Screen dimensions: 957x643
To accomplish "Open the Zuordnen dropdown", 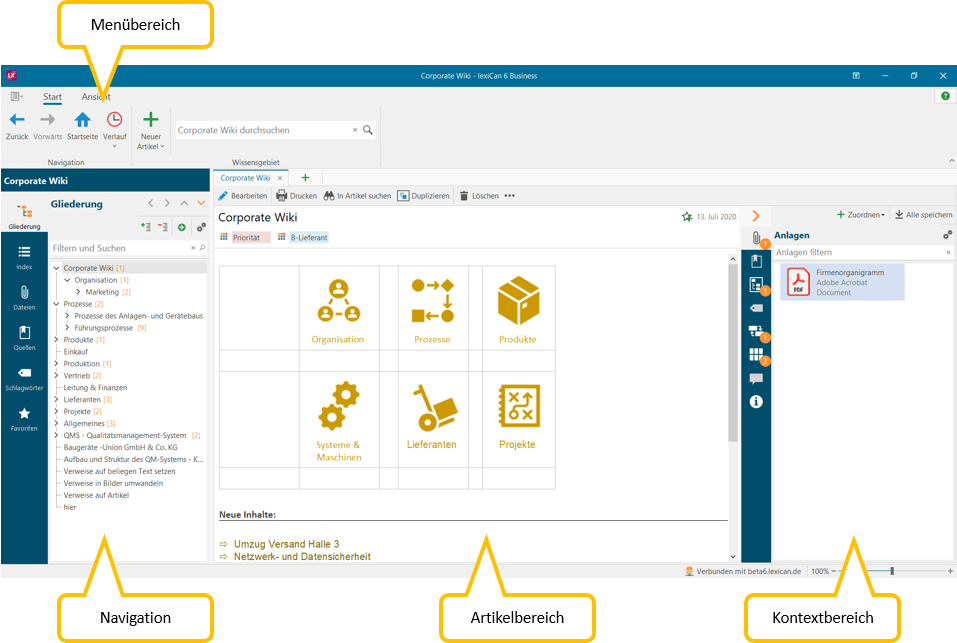I will 861,215.
